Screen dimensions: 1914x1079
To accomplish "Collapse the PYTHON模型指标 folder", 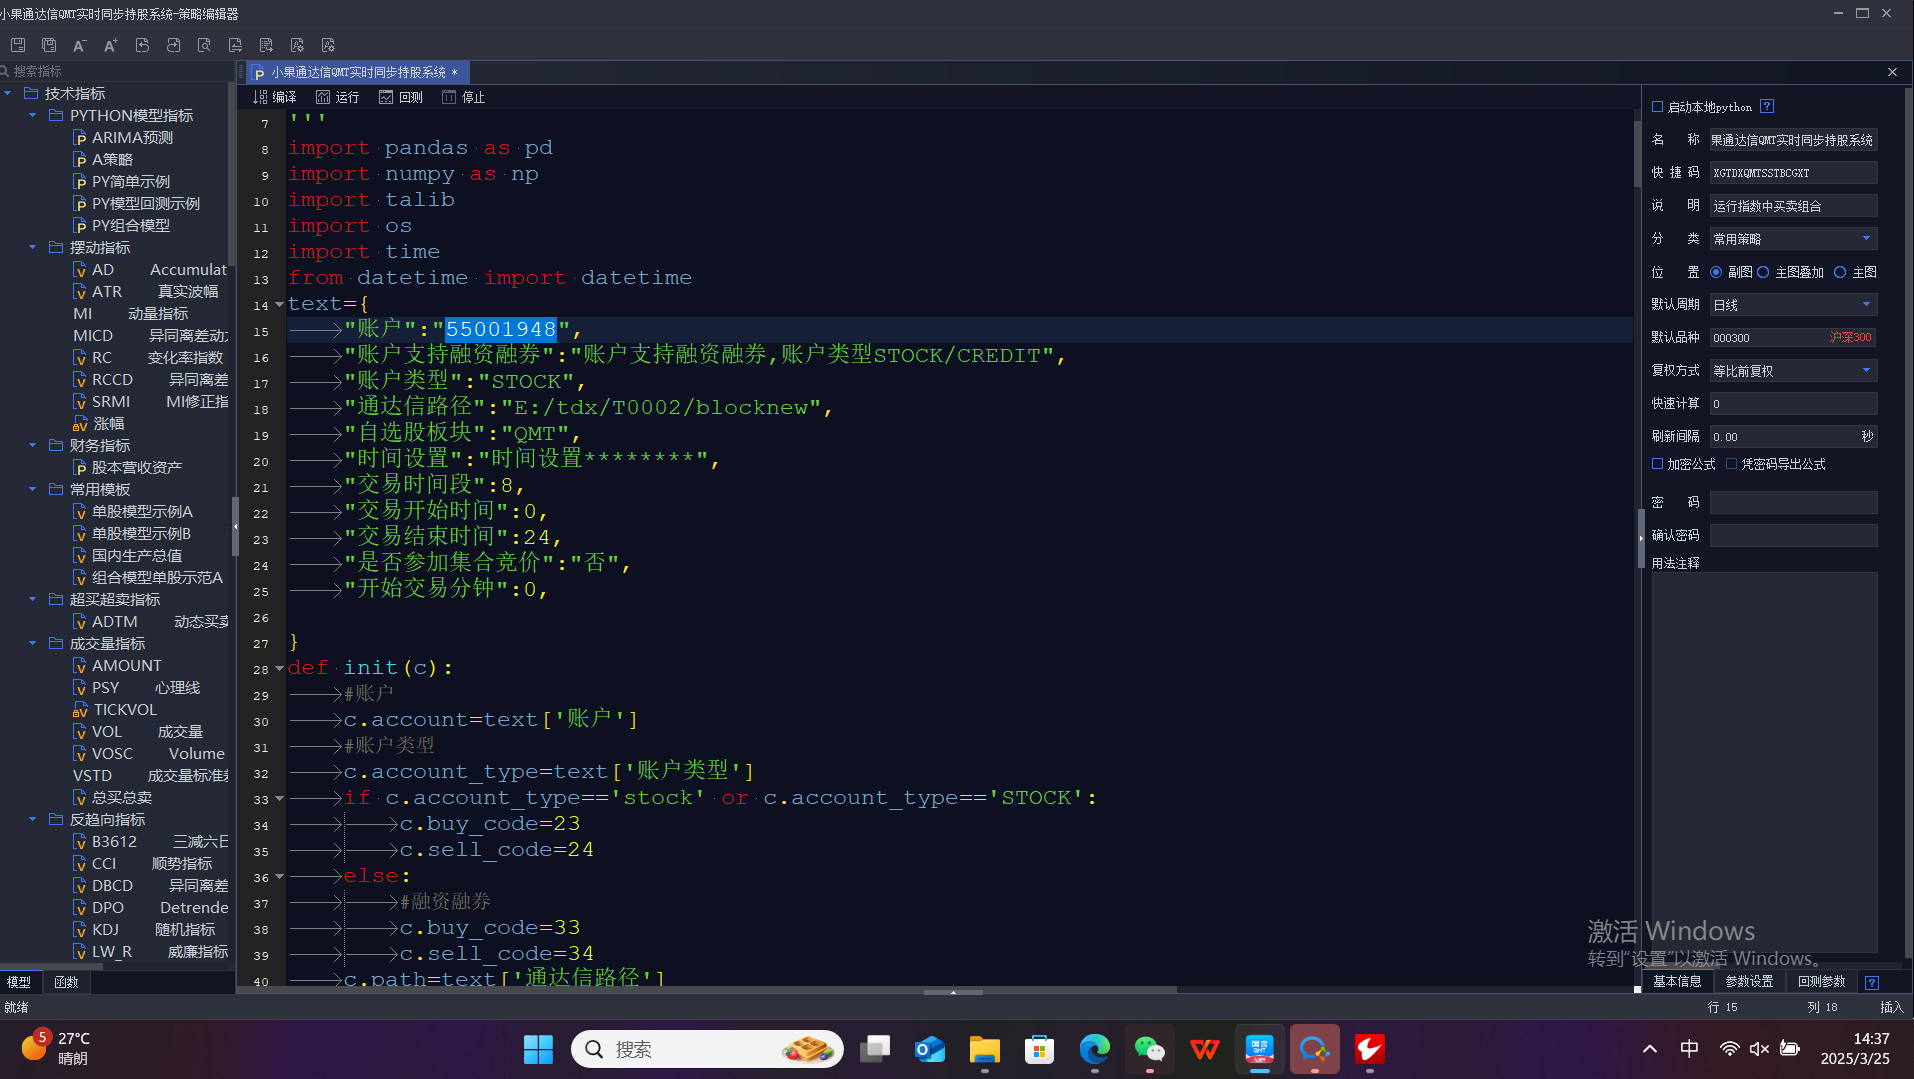I will 32,115.
